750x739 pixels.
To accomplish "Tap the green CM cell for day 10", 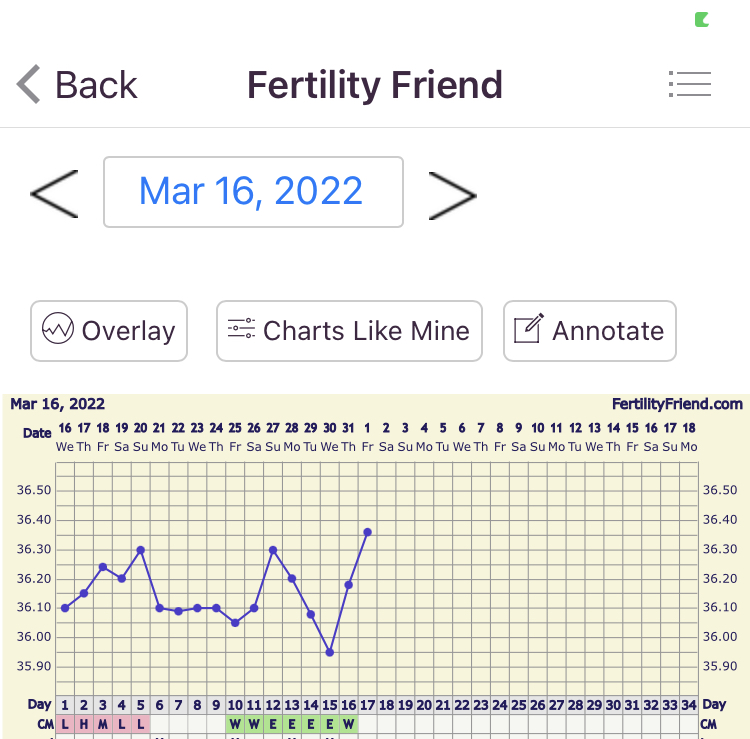I will click(235, 723).
